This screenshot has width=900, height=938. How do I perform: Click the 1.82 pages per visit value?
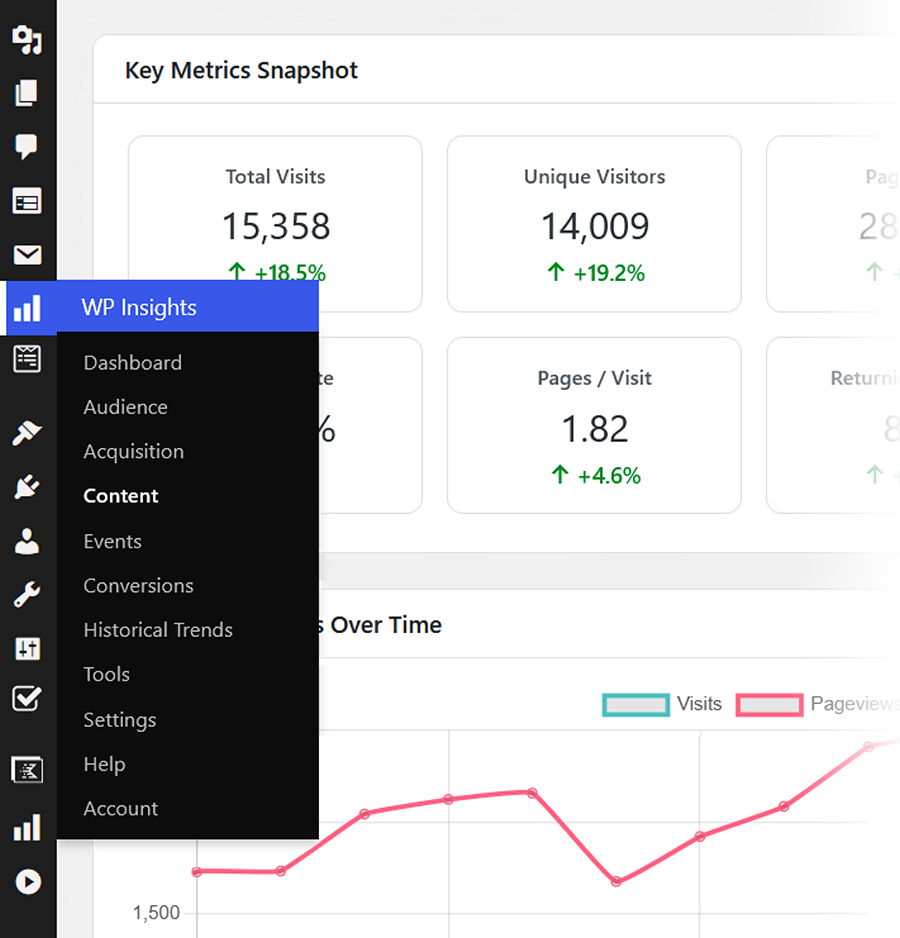click(595, 430)
